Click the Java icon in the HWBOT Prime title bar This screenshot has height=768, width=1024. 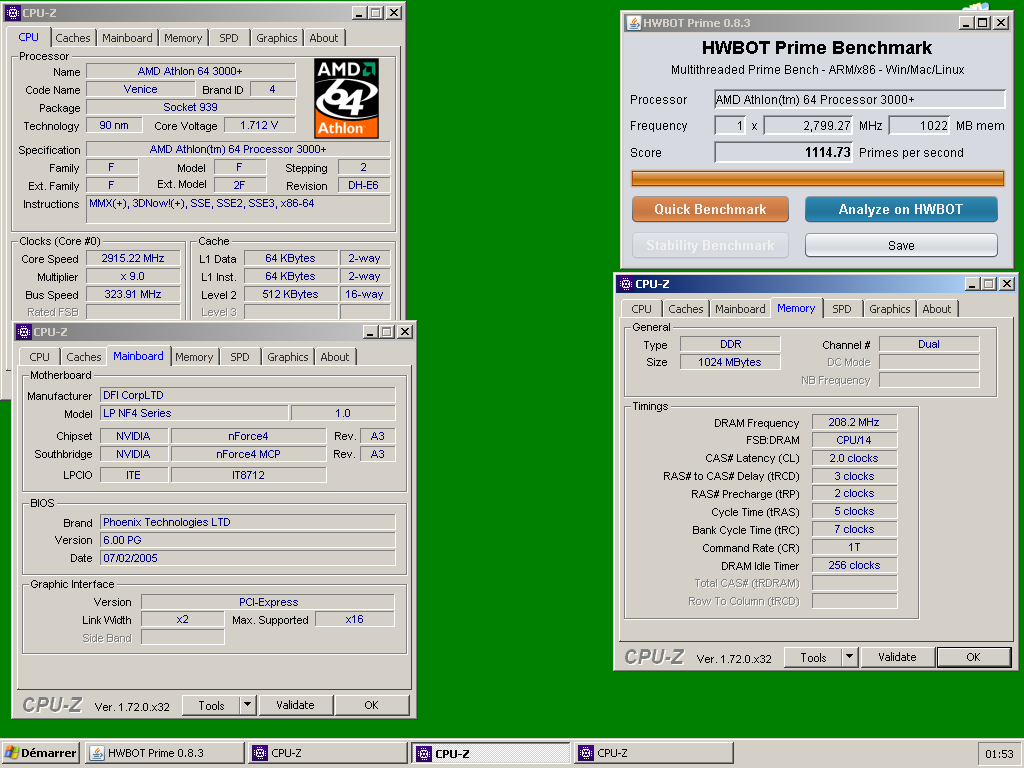click(x=633, y=23)
